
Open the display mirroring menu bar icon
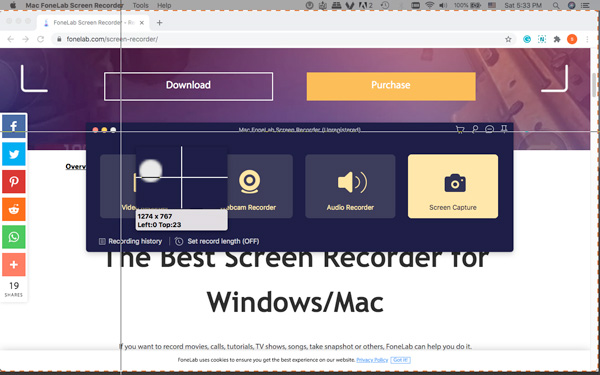point(415,5)
